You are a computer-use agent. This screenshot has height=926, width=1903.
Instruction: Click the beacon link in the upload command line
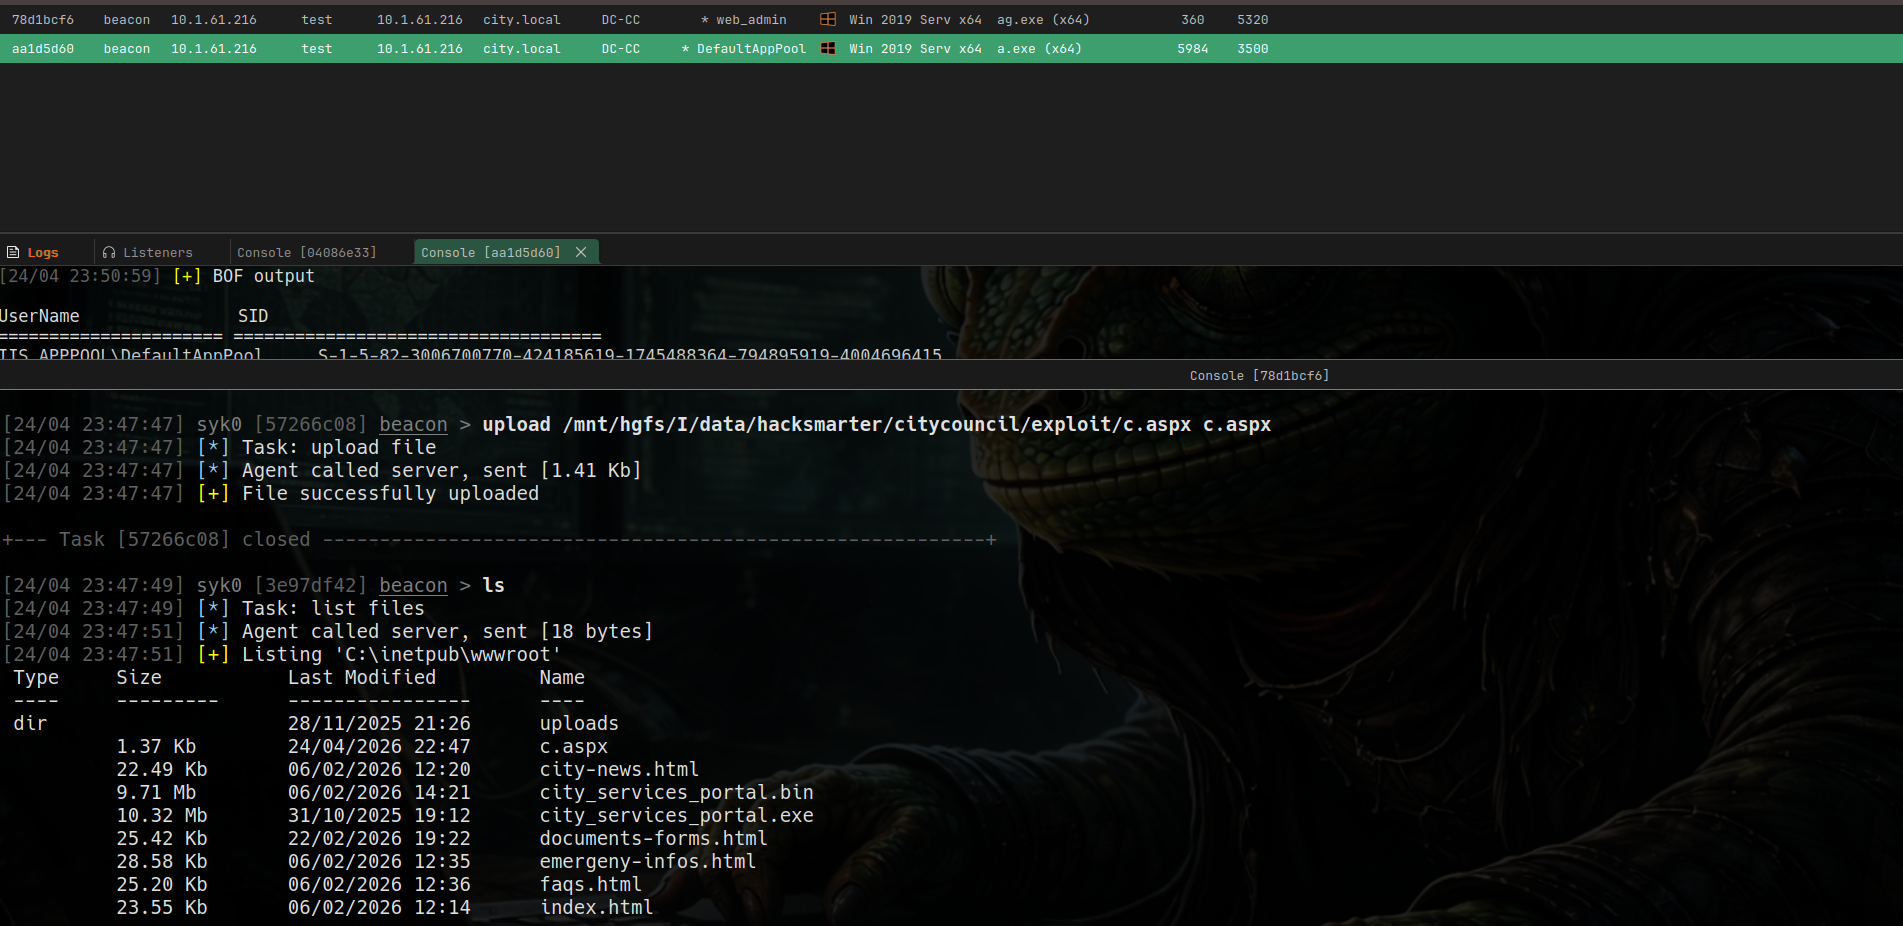[413, 424]
